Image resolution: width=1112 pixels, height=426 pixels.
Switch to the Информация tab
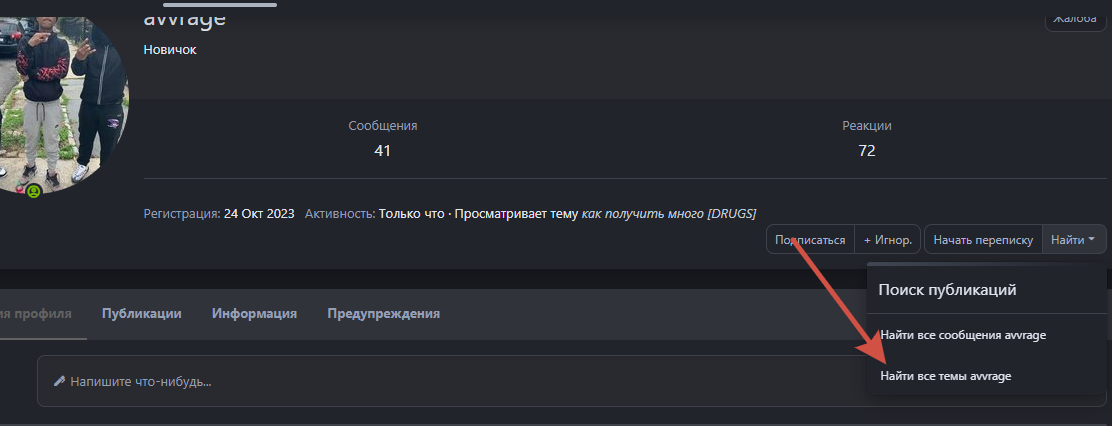pos(254,313)
